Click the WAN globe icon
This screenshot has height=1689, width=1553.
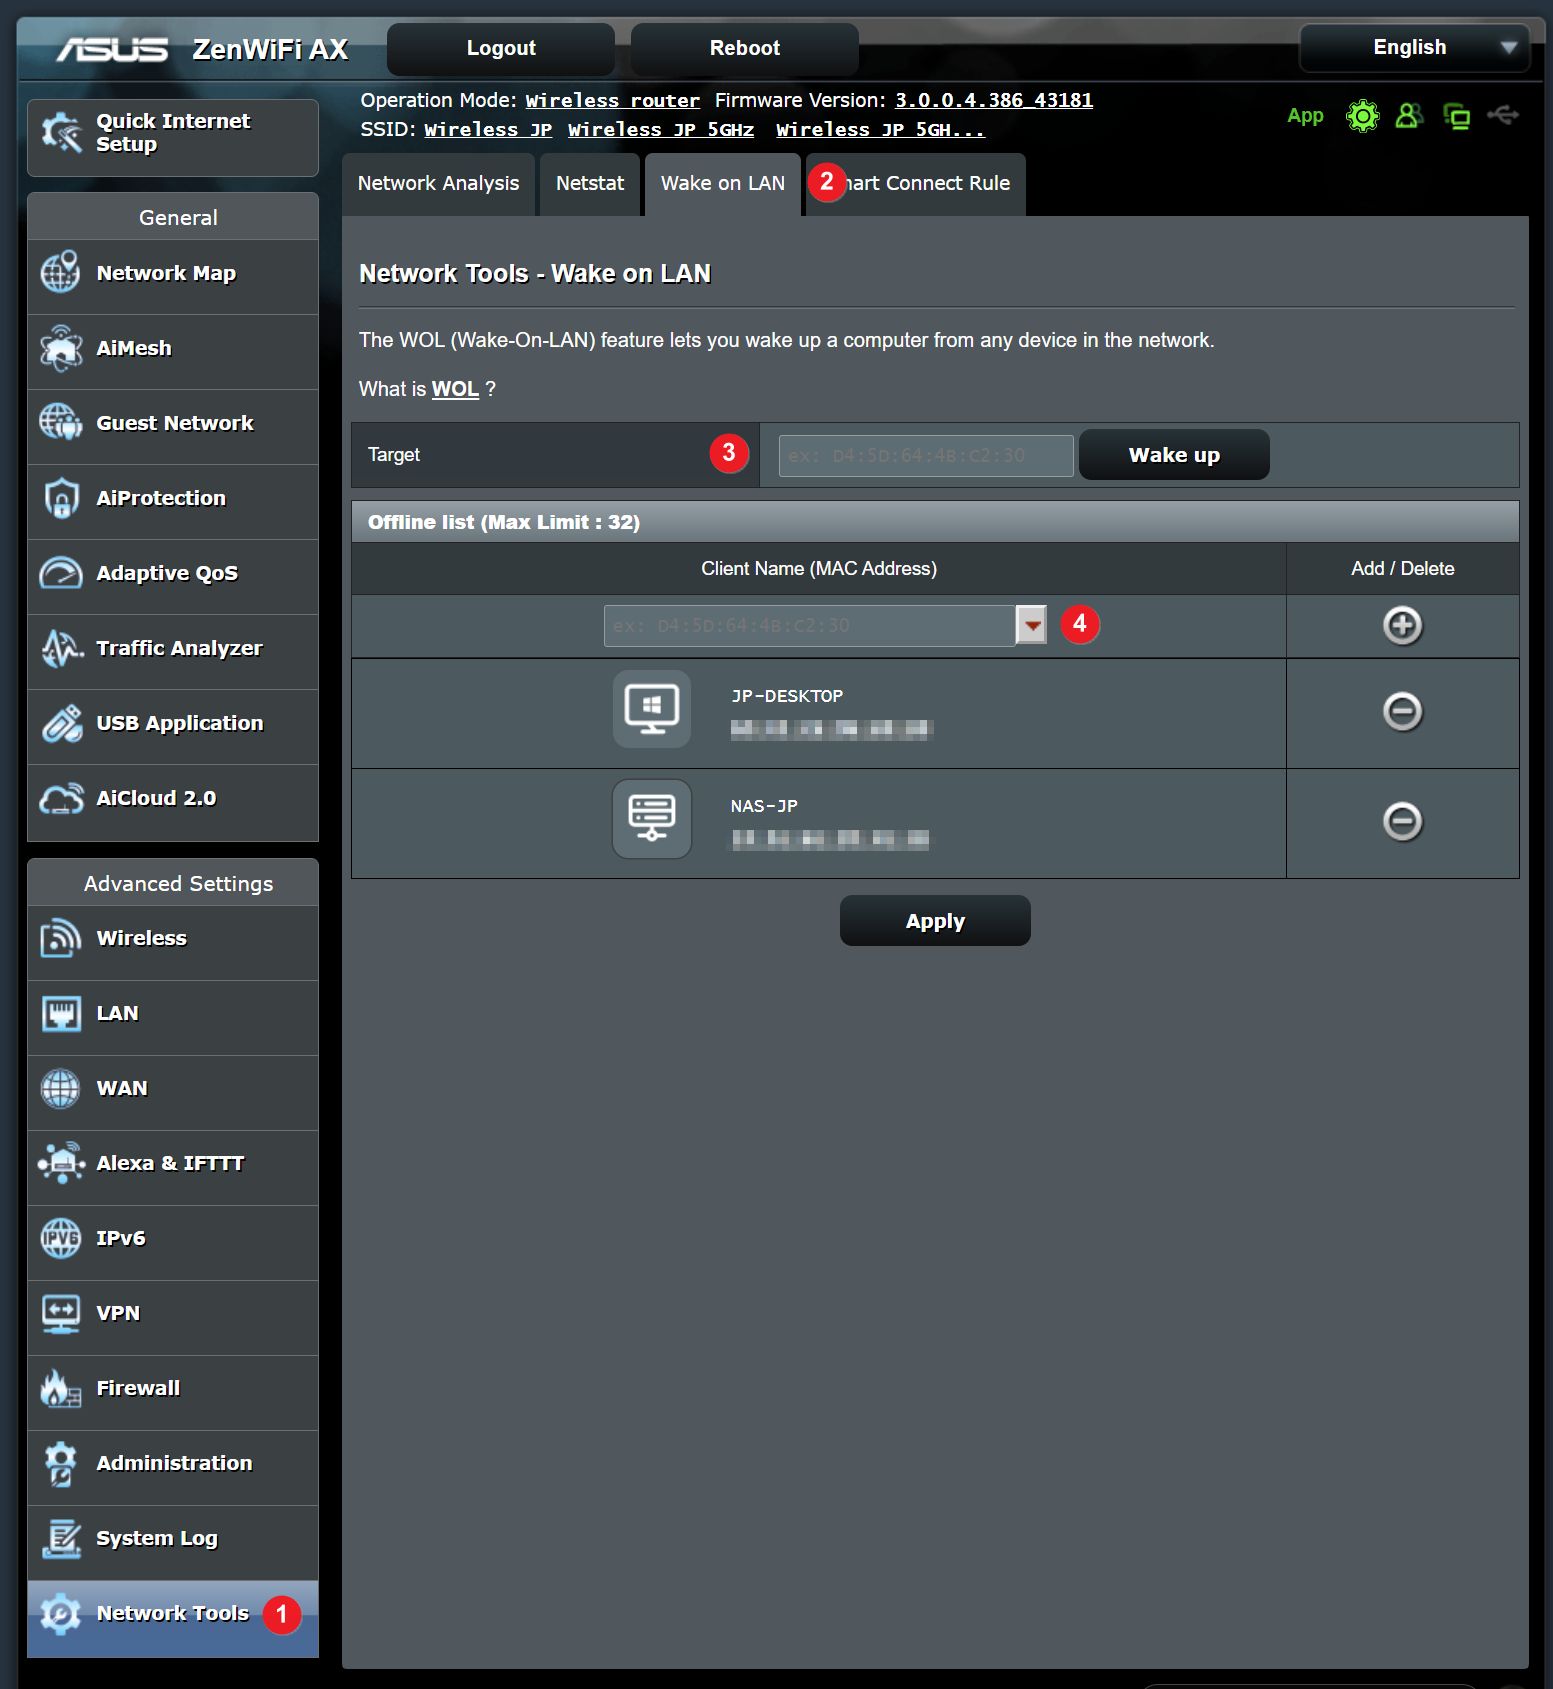pos(61,1088)
